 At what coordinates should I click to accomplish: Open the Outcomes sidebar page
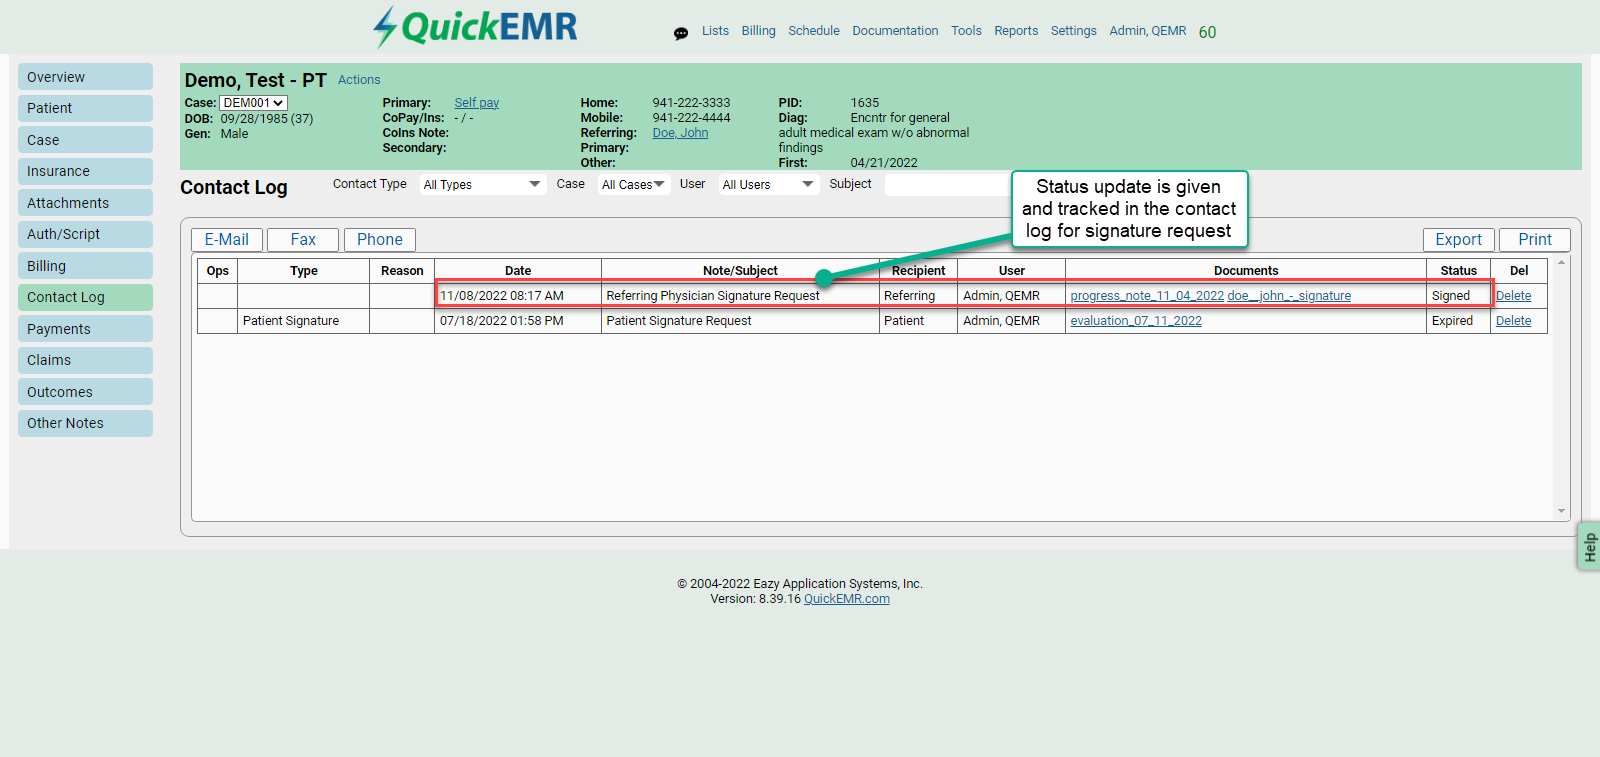coord(85,392)
